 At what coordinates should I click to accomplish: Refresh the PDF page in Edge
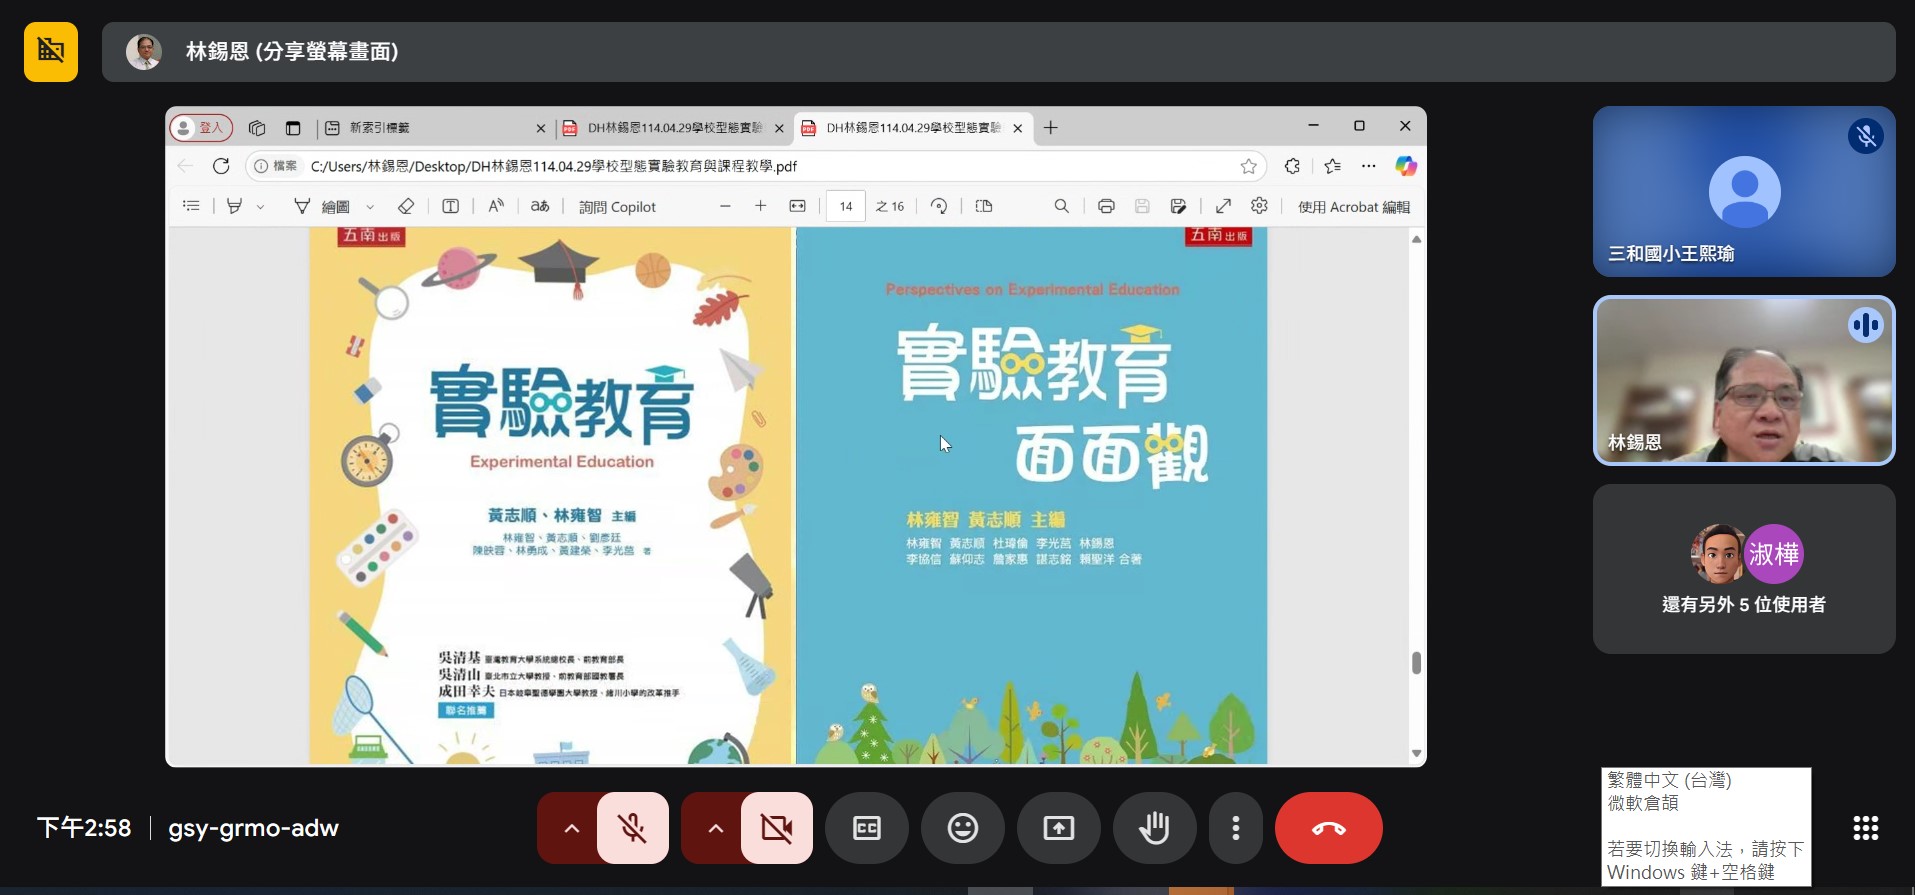221,166
